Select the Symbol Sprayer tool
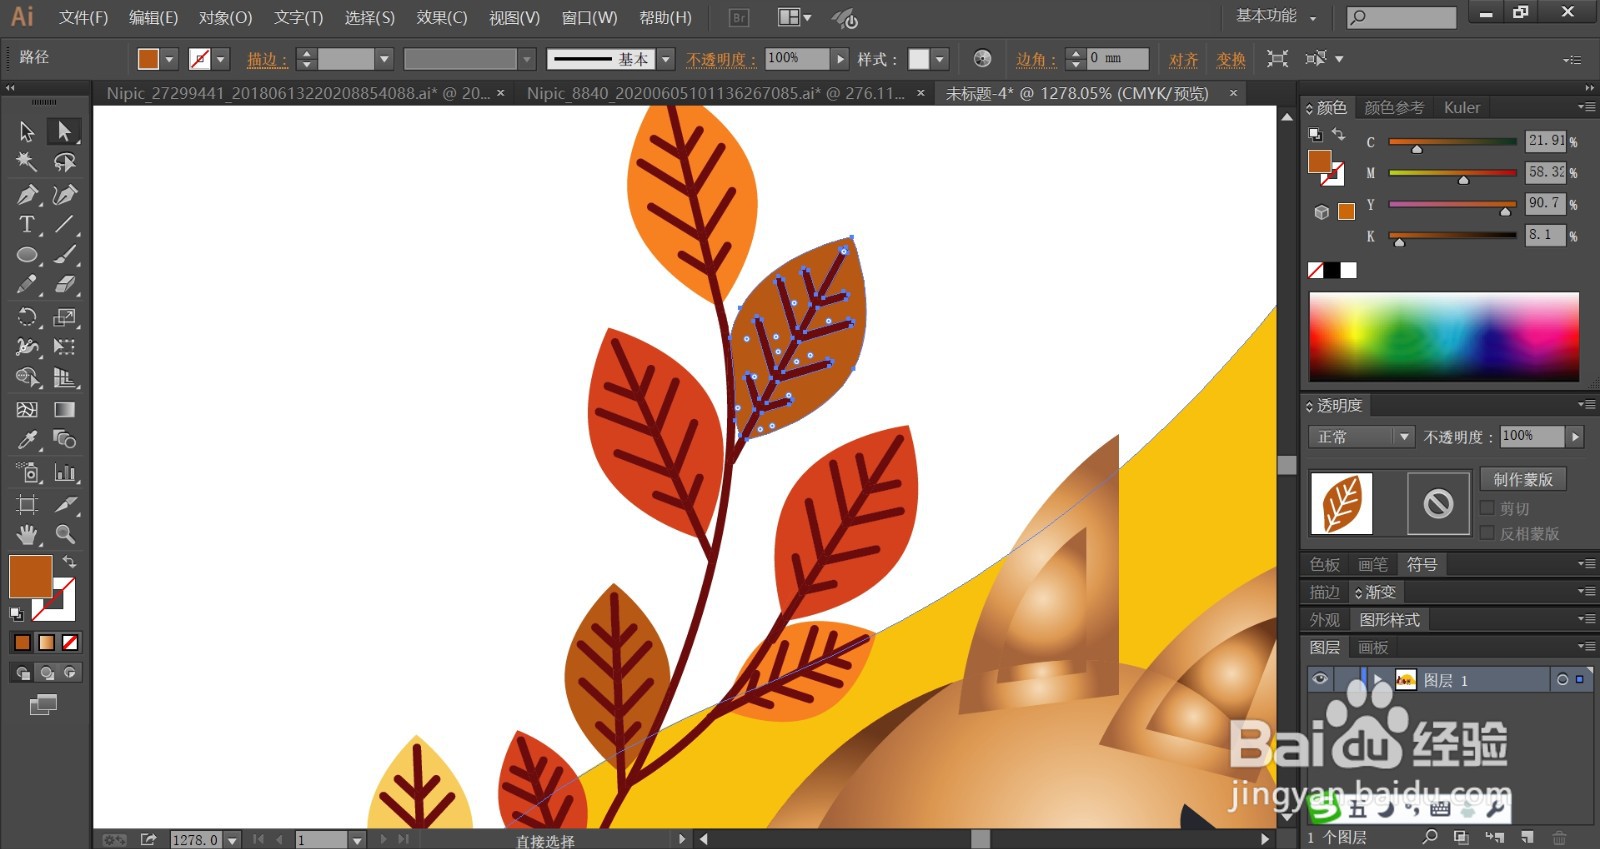This screenshot has width=1600, height=849. pos(27,472)
